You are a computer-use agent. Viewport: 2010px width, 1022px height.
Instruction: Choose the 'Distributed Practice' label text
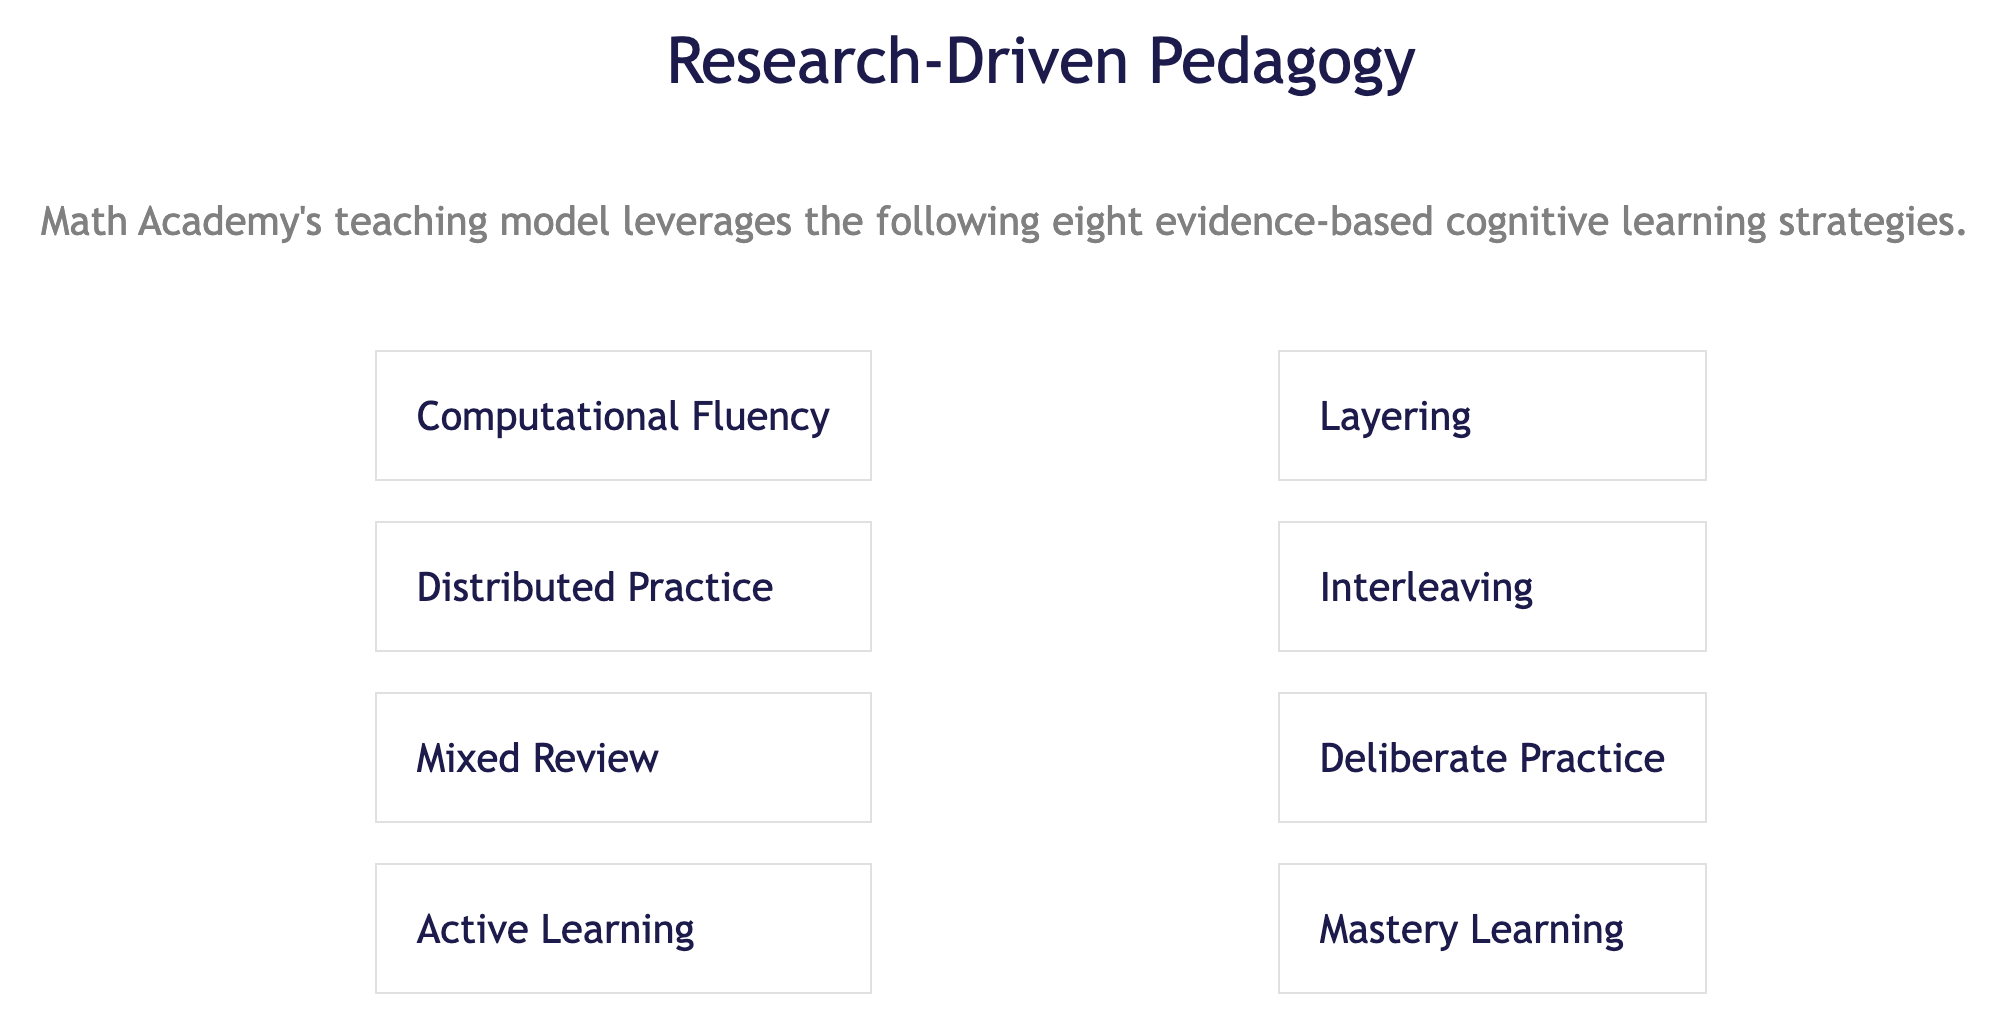coord(594,588)
